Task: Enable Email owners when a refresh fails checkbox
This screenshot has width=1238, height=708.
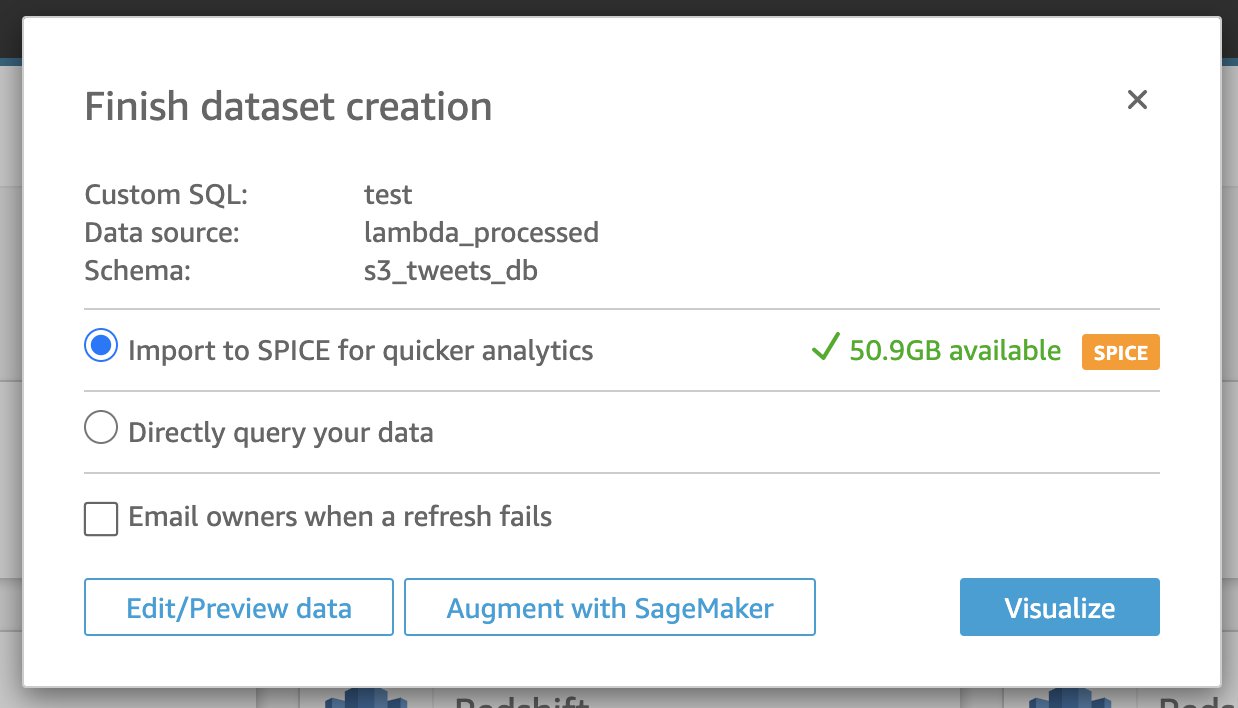Action: pyautogui.click(x=101, y=518)
